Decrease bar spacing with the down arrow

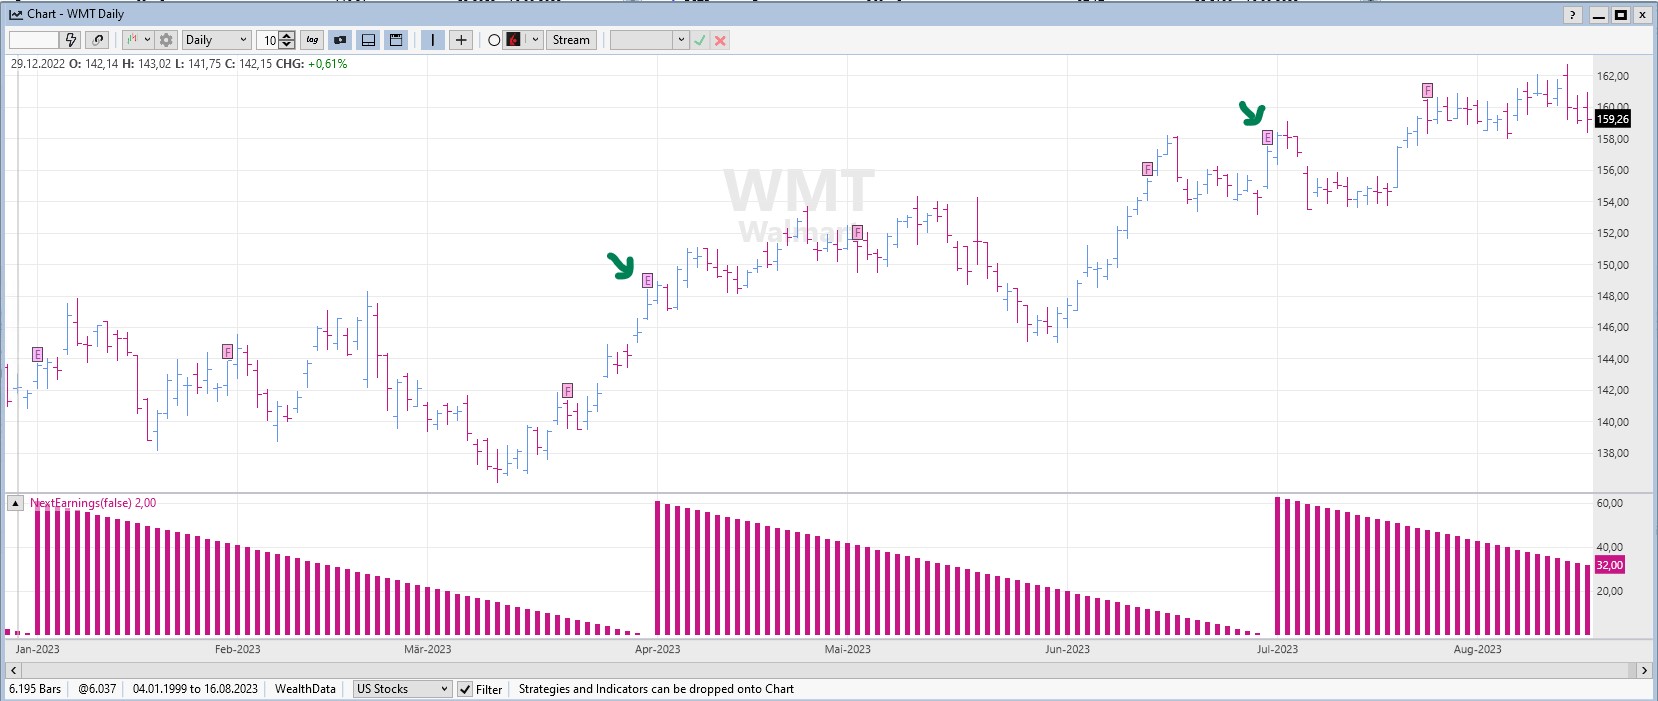(x=288, y=45)
